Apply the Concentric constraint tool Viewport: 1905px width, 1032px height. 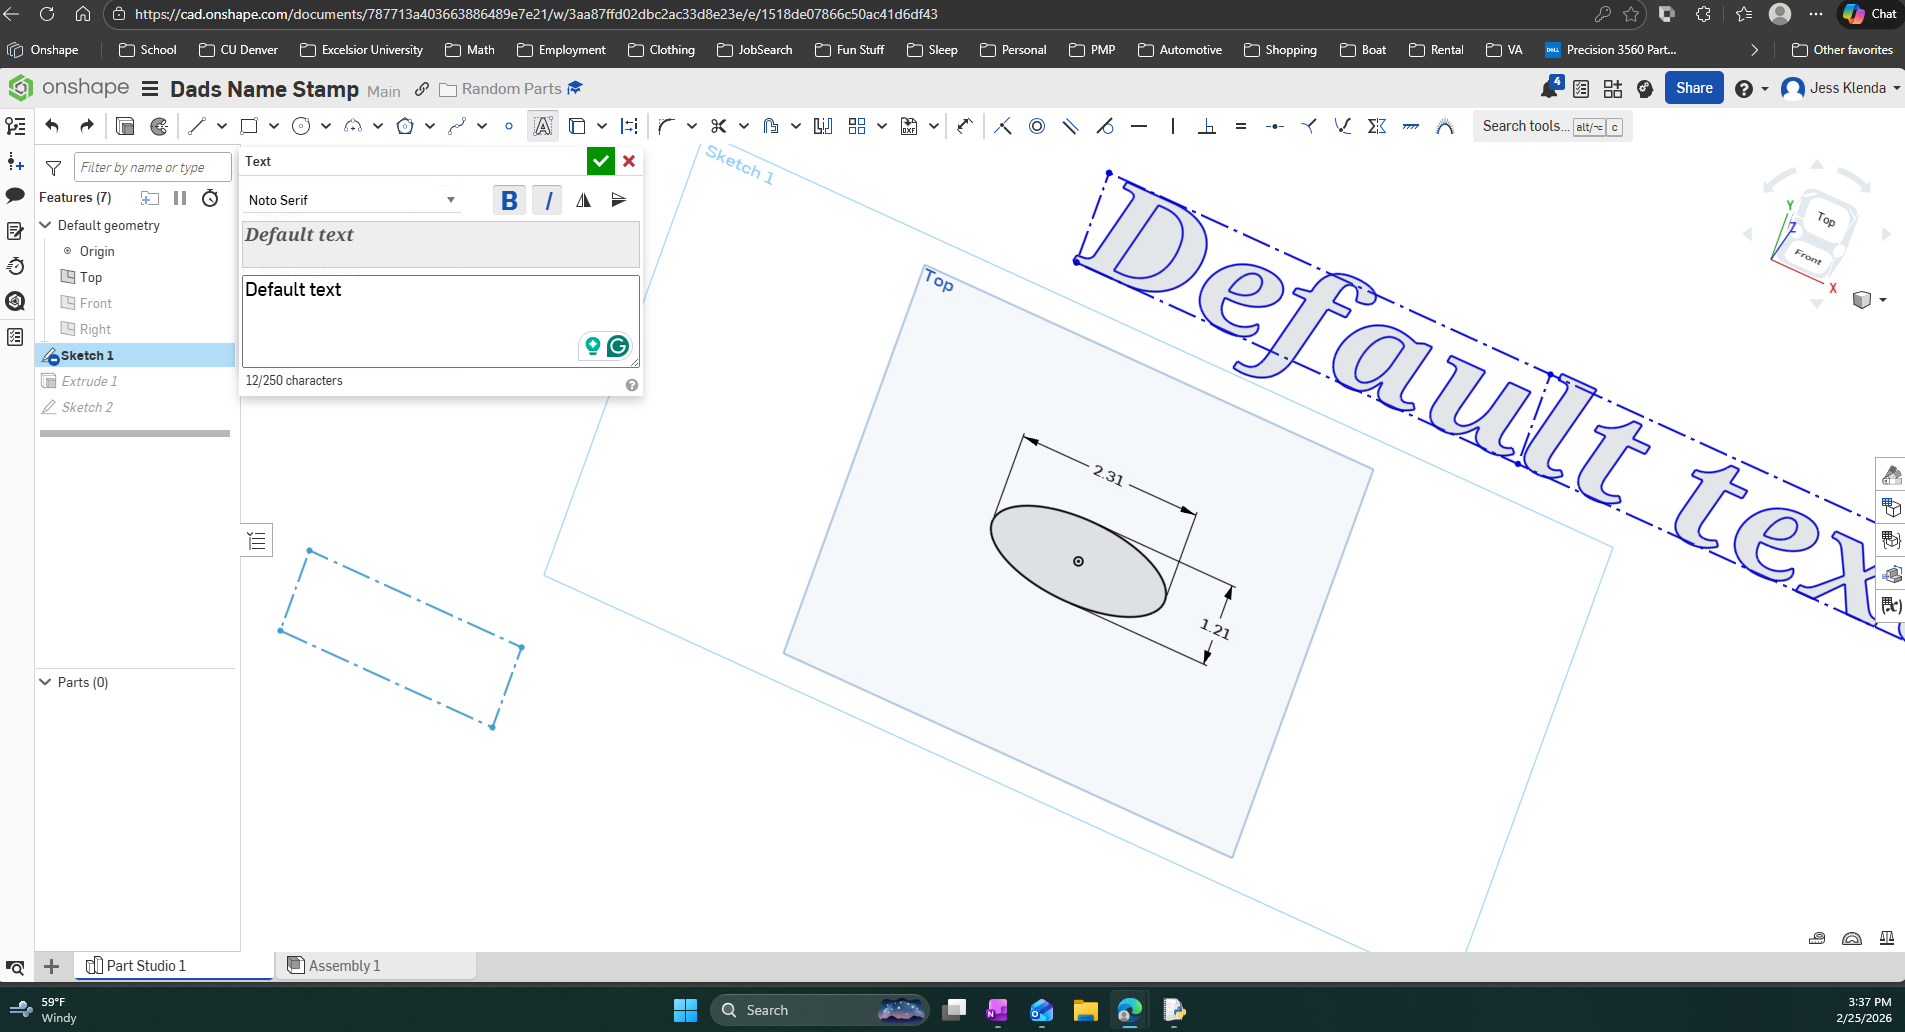(1037, 126)
